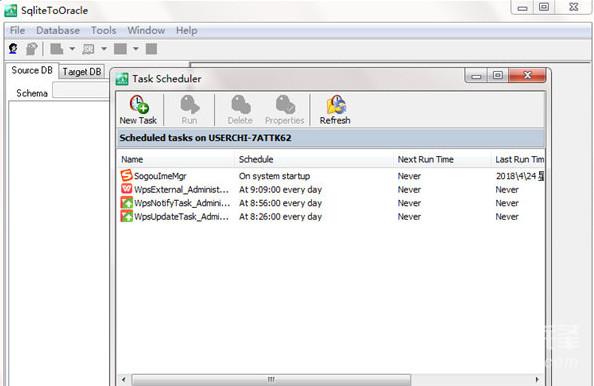Click the scroll left arrow in task list
This screenshot has height=386, width=594.
point(124,379)
